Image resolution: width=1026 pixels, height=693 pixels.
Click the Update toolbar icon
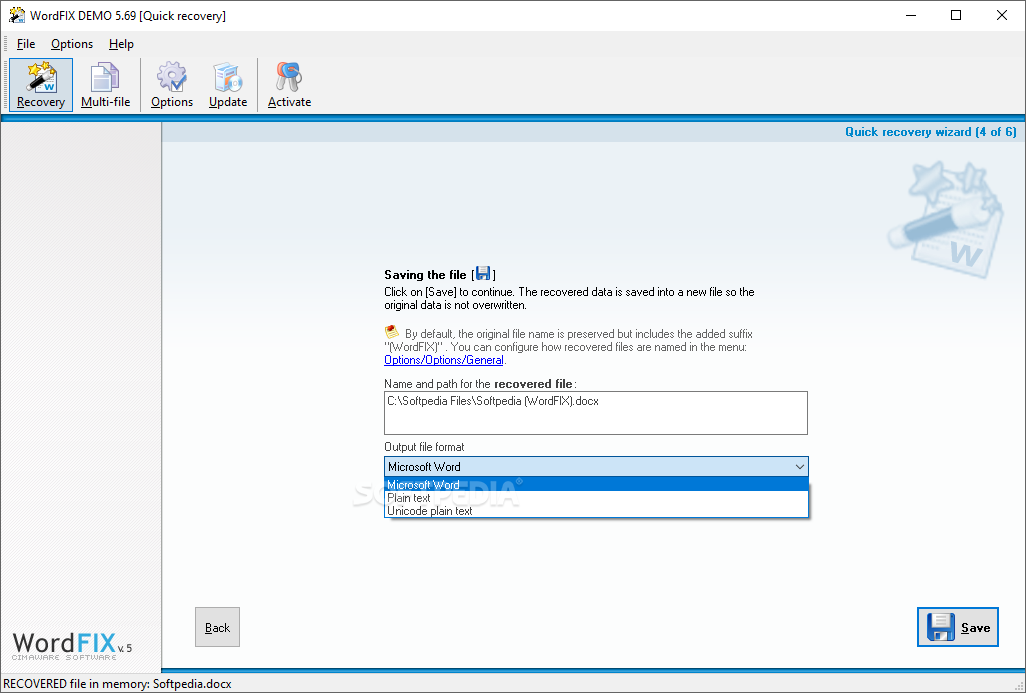click(x=228, y=84)
